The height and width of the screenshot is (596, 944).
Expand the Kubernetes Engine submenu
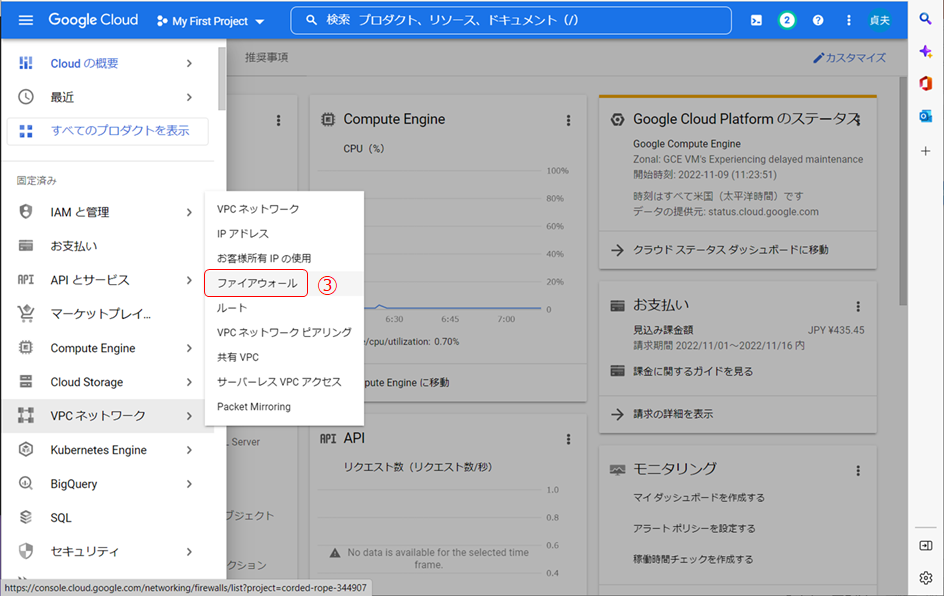click(x=189, y=450)
